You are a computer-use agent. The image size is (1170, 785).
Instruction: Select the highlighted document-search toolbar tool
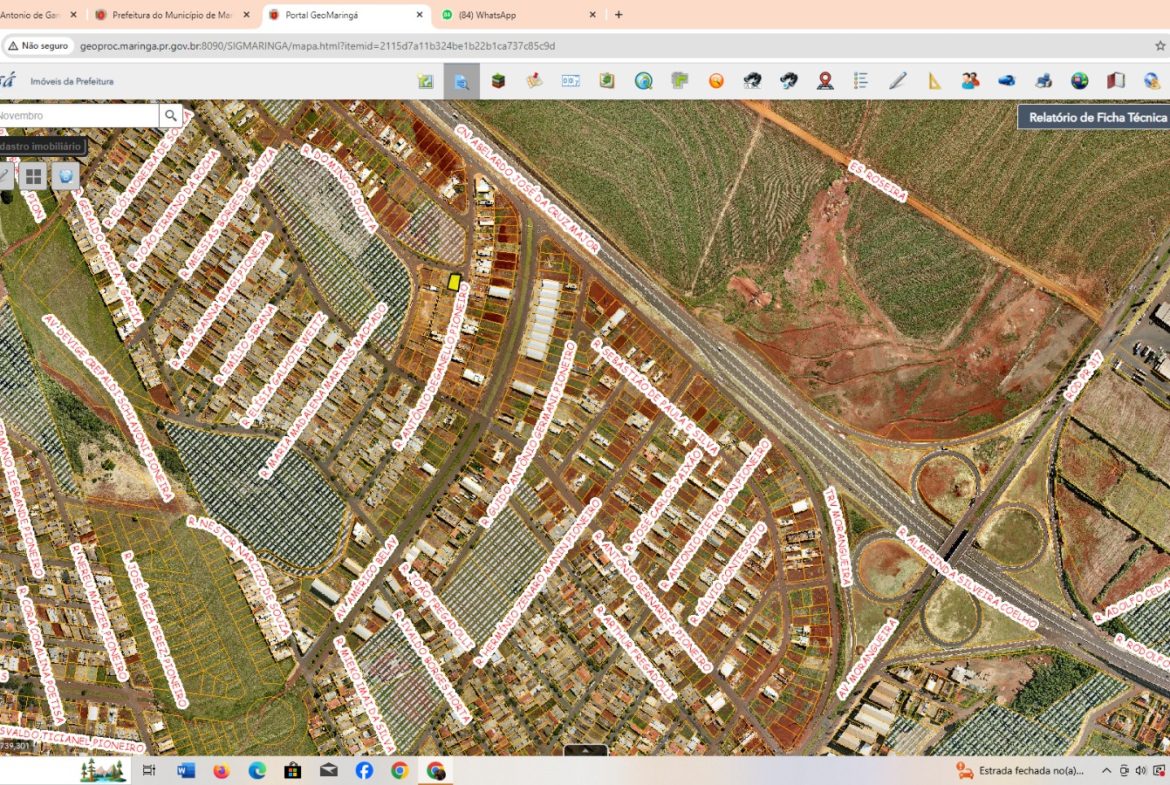[461, 81]
